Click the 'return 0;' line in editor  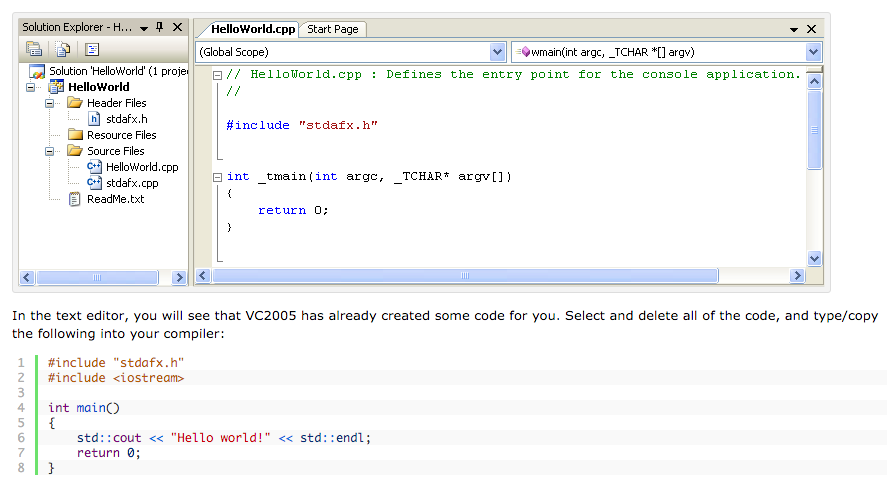click(293, 211)
